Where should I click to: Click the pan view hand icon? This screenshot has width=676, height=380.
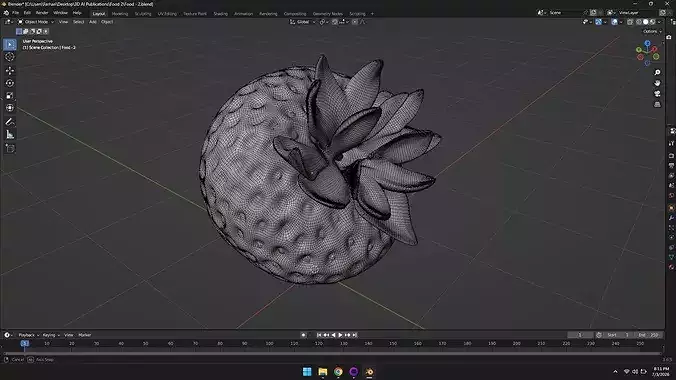click(x=657, y=83)
